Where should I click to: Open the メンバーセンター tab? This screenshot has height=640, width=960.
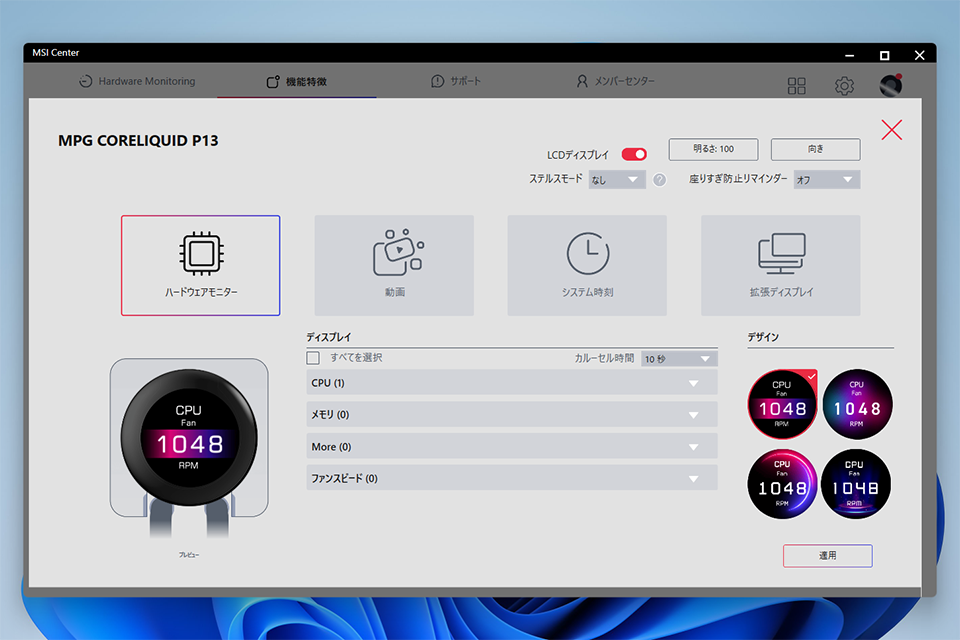point(615,81)
